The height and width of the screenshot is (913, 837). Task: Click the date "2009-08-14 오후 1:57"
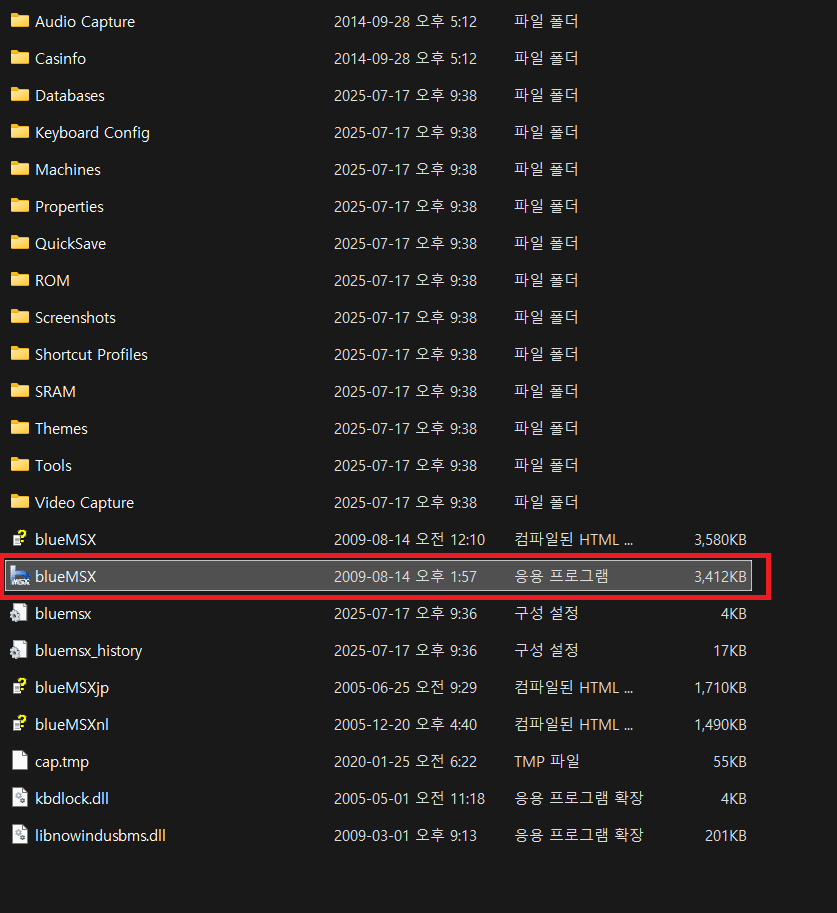[405, 576]
